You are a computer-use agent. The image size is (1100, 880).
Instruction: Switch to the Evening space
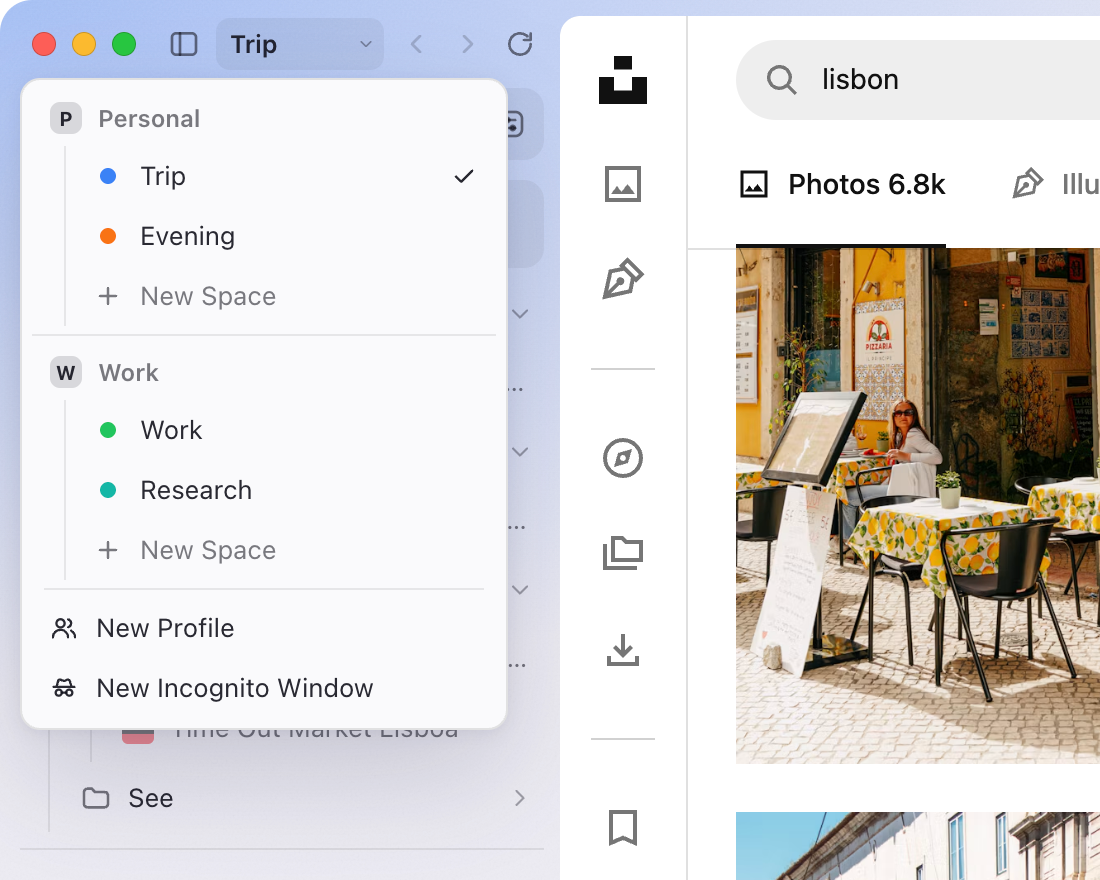(264, 236)
